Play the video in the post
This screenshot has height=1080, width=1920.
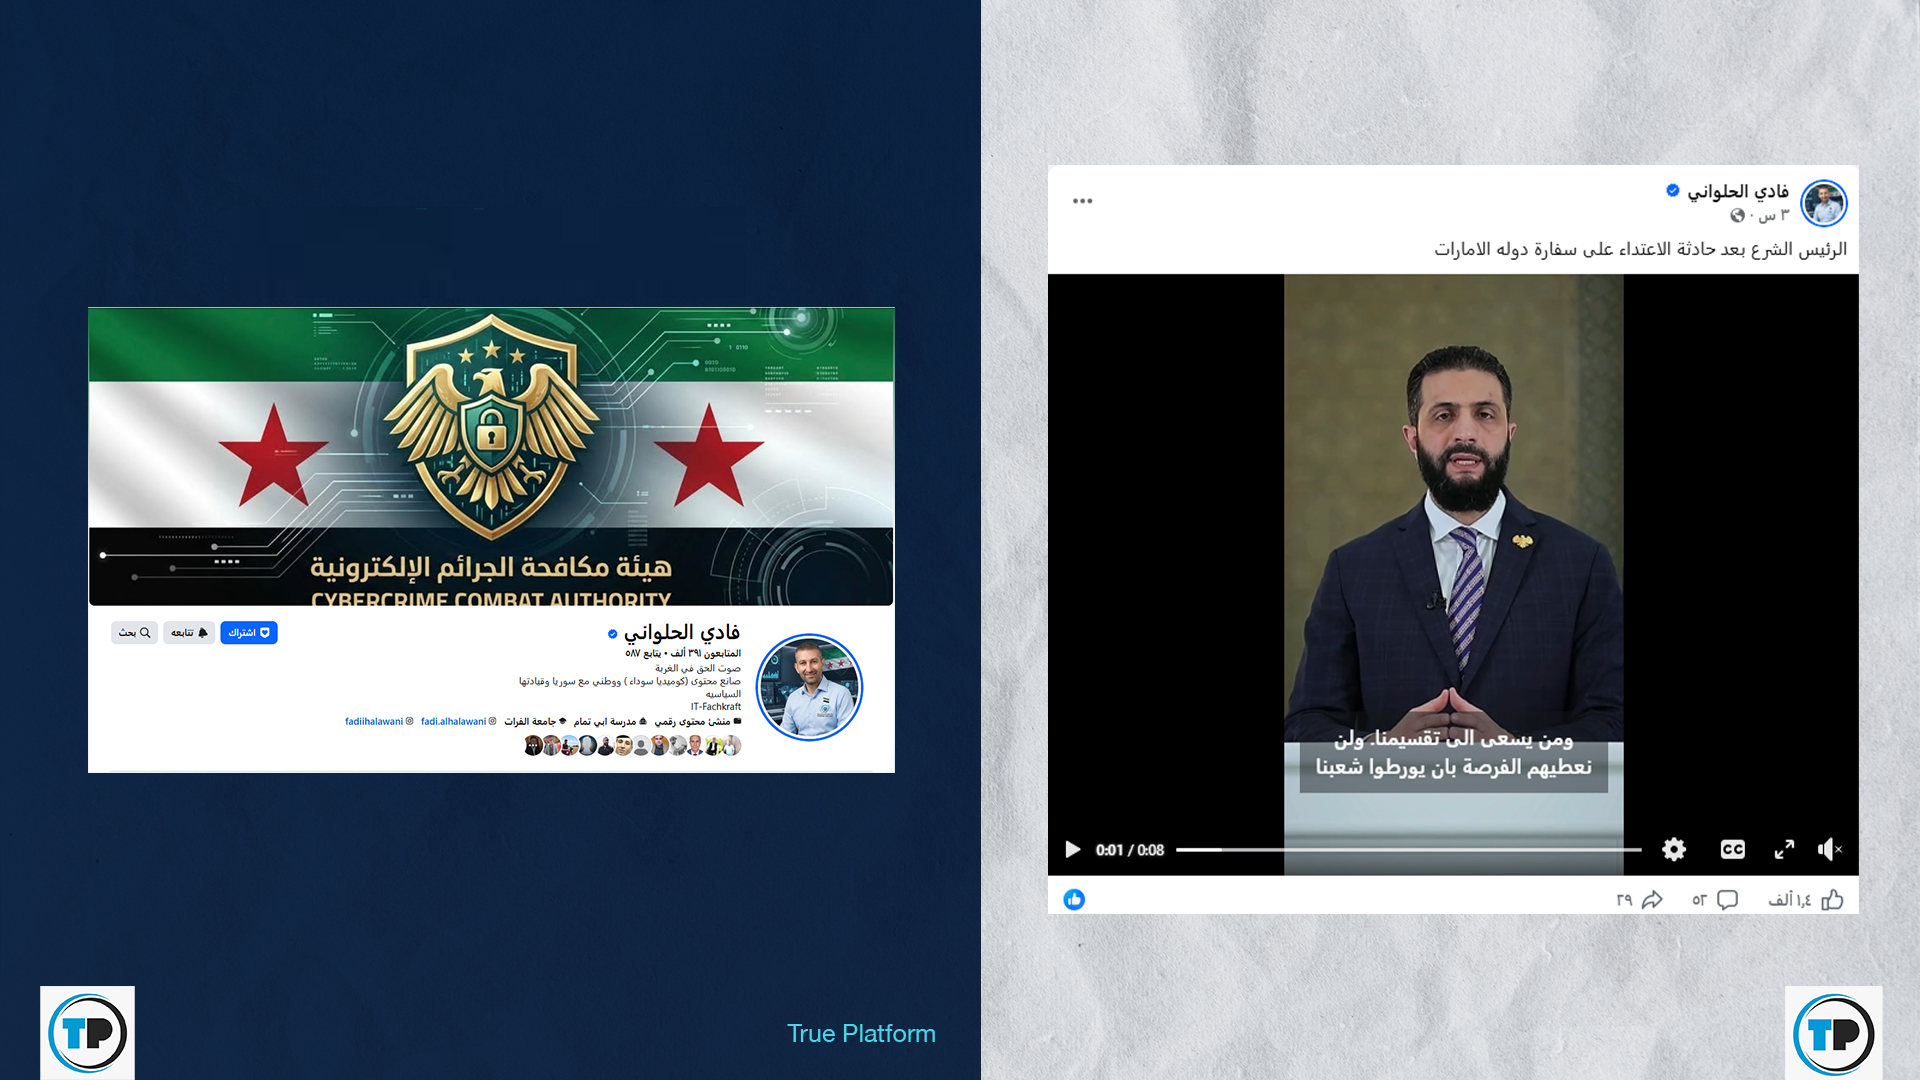[1072, 850]
